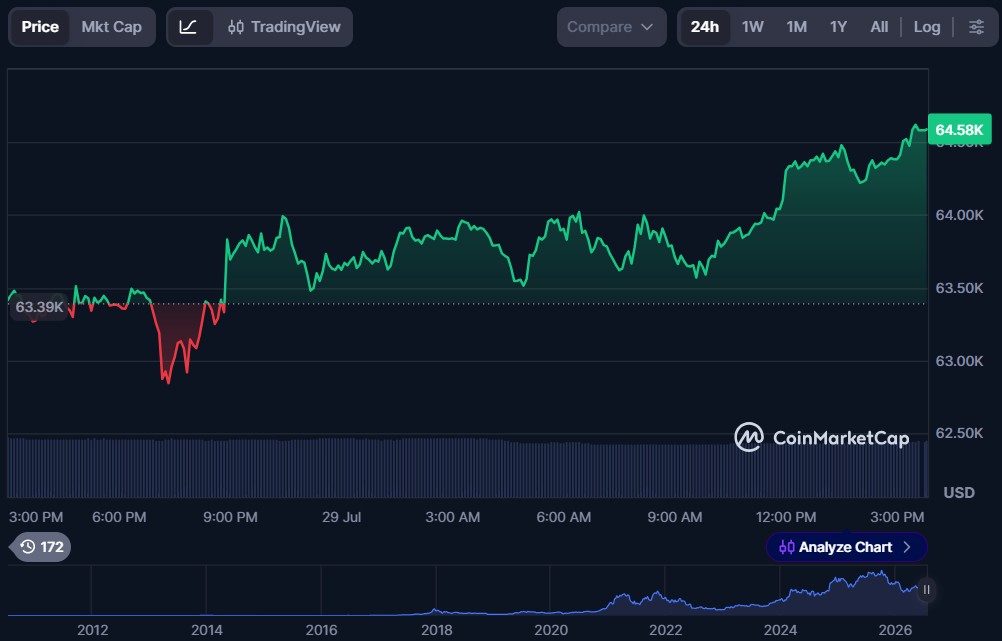
Task: Select the Price tab
Action: (x=40, y=27)
